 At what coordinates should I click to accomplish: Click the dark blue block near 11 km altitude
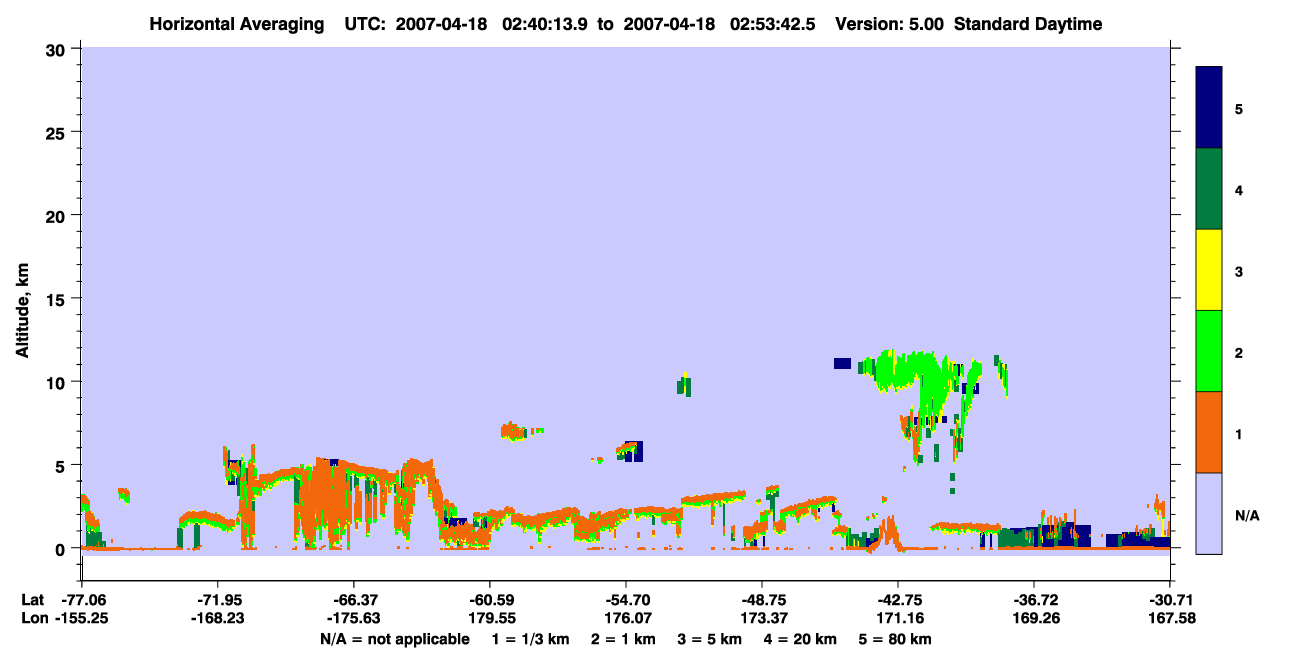pos(842,363)
